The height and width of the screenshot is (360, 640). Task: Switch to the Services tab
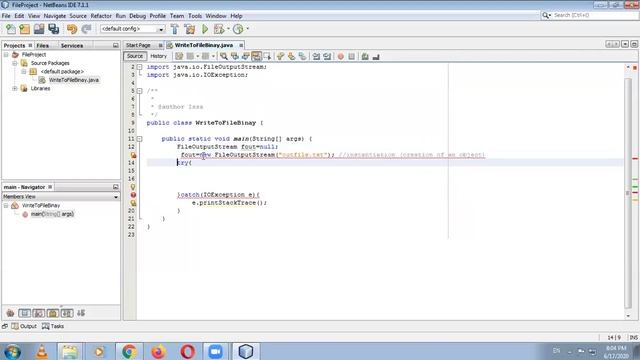(x=72, y=46)
